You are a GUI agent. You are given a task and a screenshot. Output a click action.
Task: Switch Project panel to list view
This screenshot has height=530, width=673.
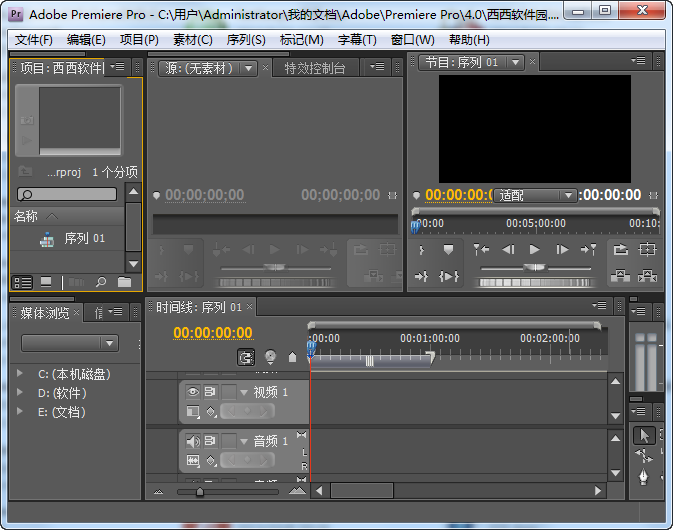tap(22, 283)
